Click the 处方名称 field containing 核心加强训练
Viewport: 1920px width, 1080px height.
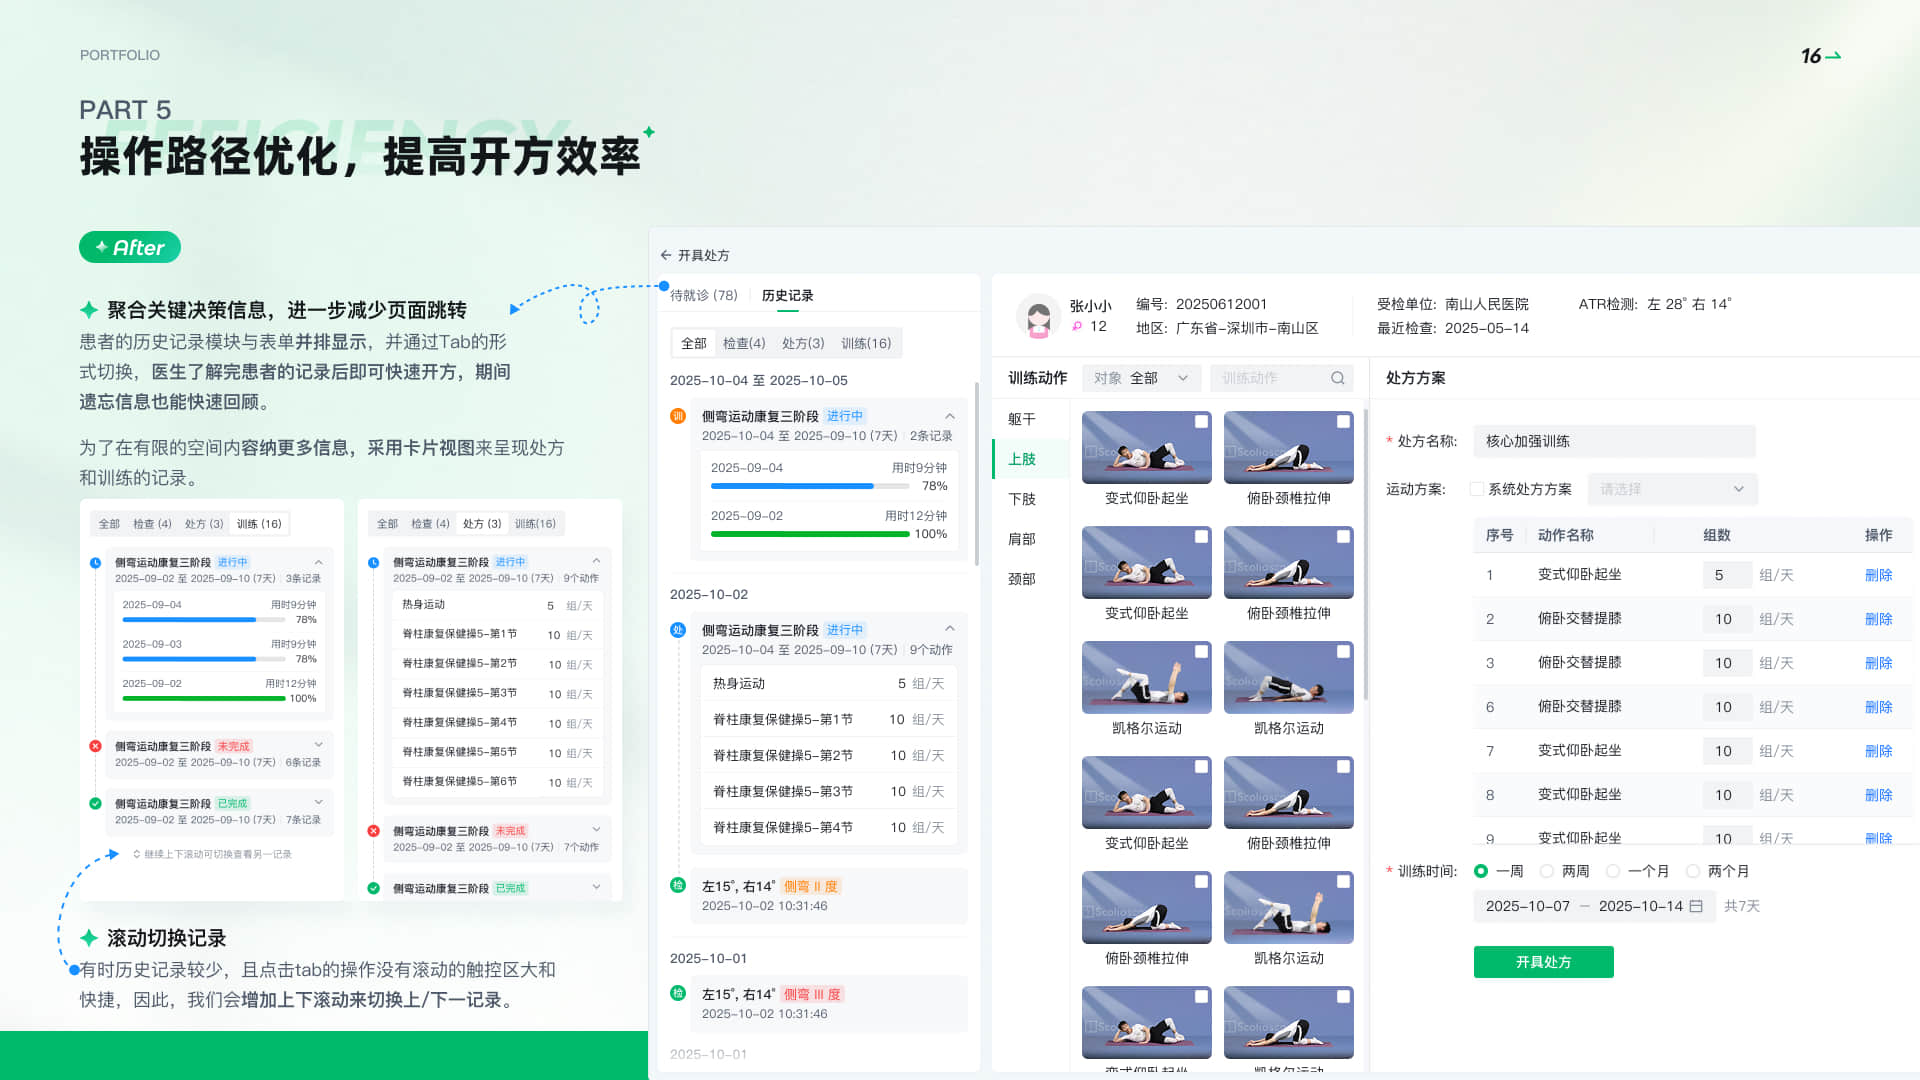pyautogui.click(x=1615, y=441)
